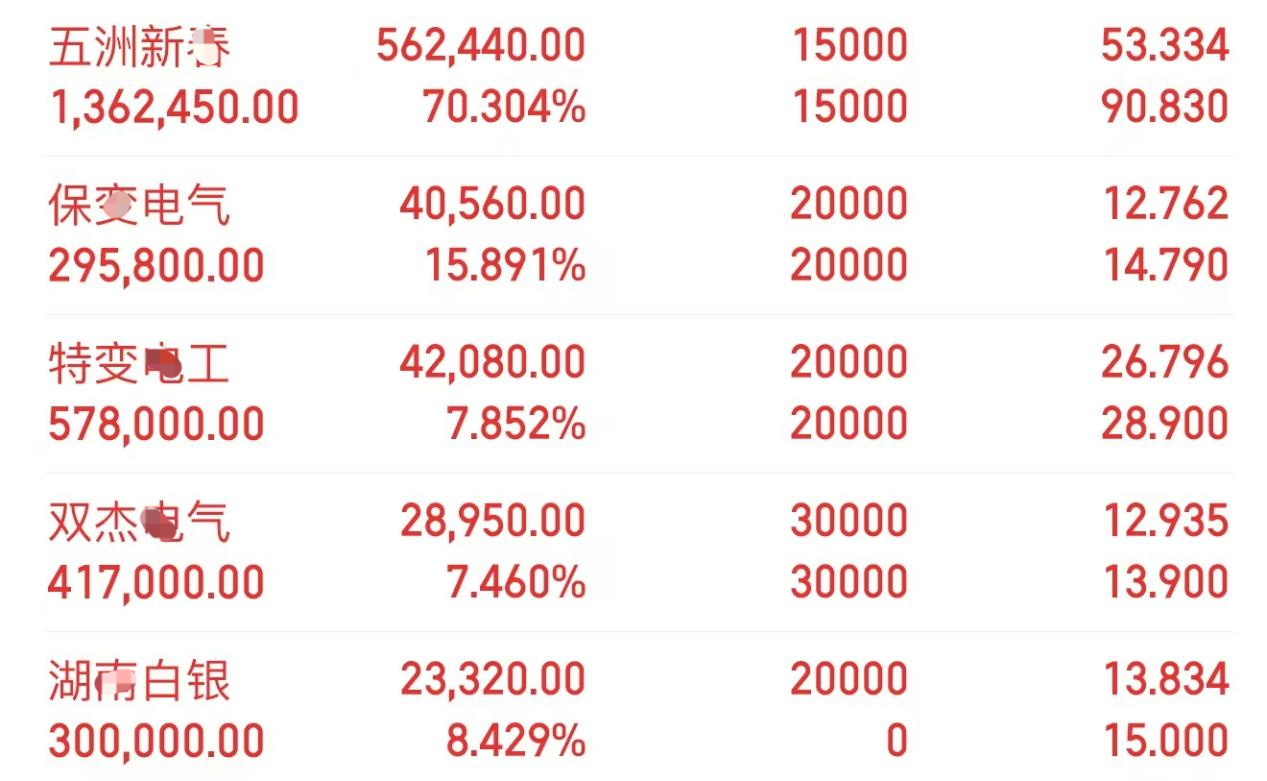The width and height of the screenshot is (1267, 781).
Task: Click the 417,000.00 market value
Action: 156,583
